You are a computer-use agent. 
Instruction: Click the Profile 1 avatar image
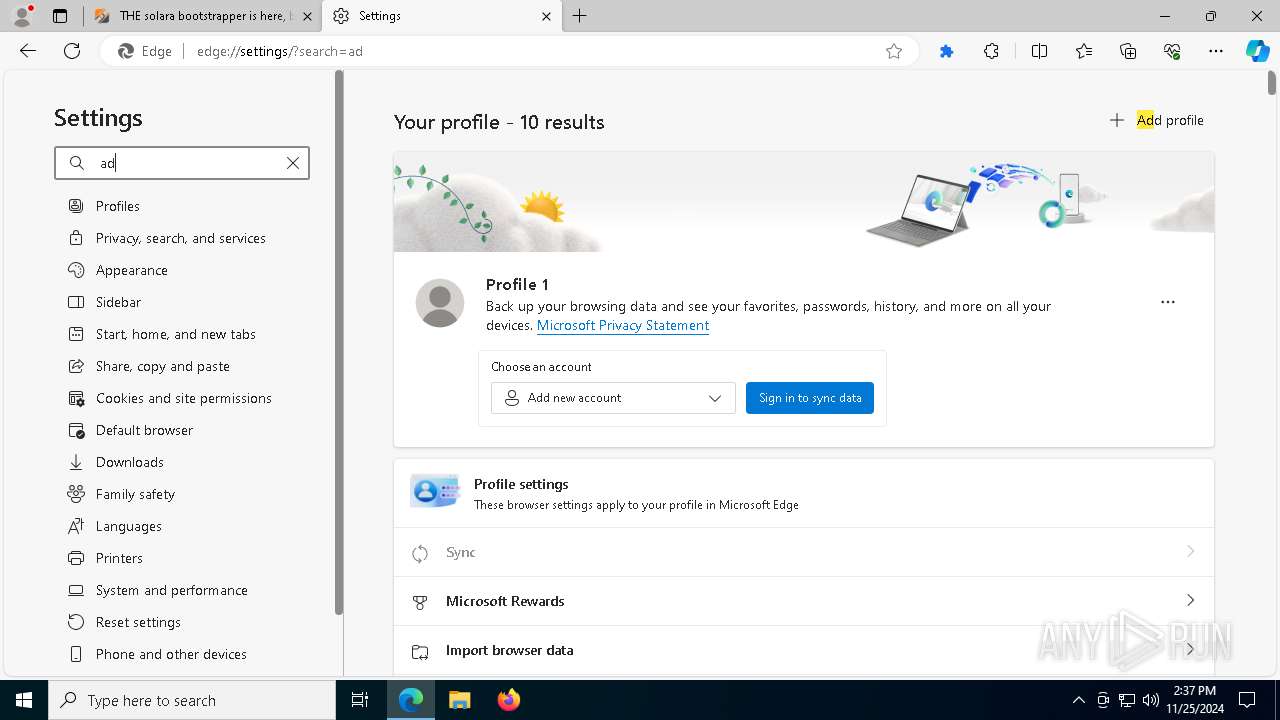pyautogui.click(x=440, y=303)
